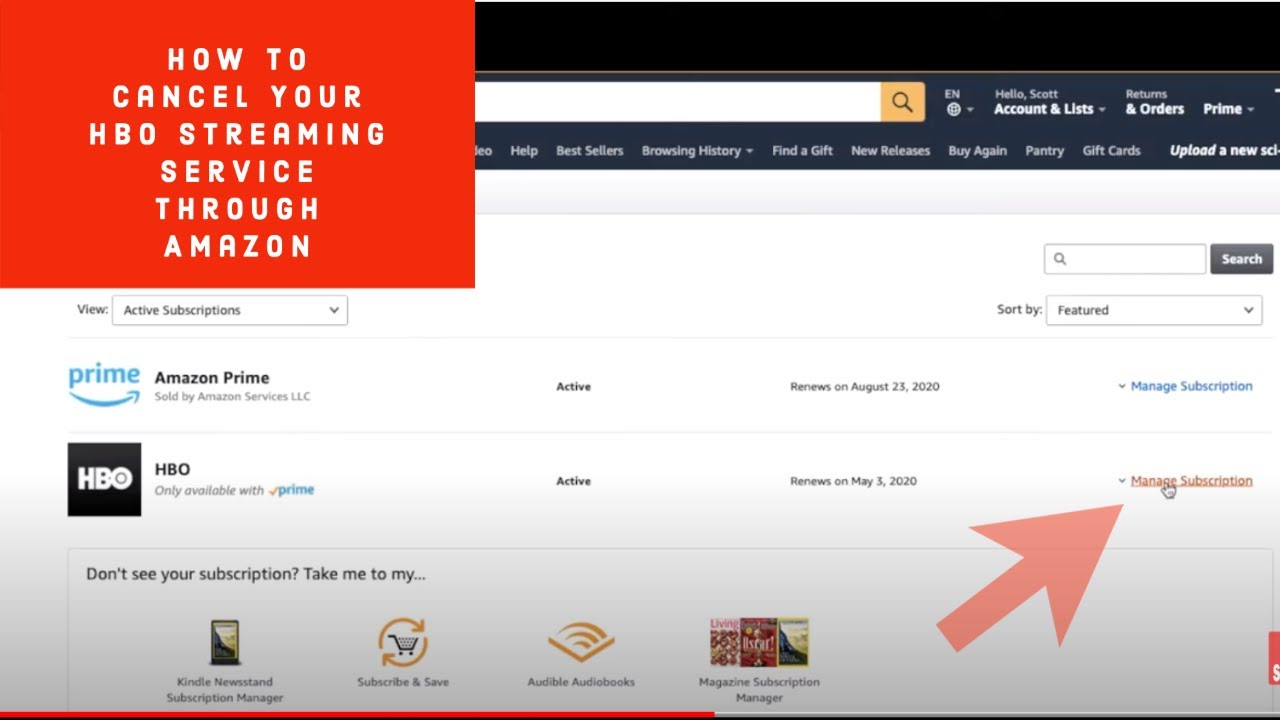Click into the main Amazon search bar
Image resolution: width=1280 pixels, height=720 pixels.
678,102
